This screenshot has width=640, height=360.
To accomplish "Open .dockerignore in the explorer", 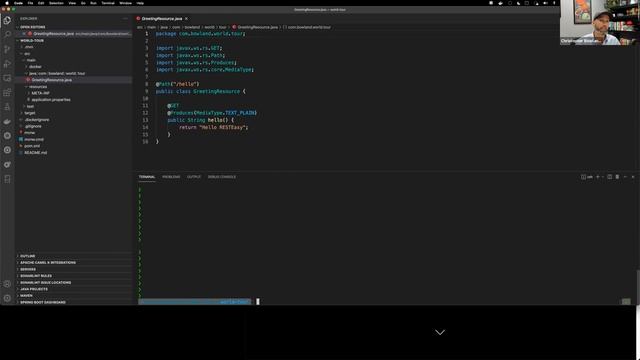I will pyautogui.click(x=37, y=120).
